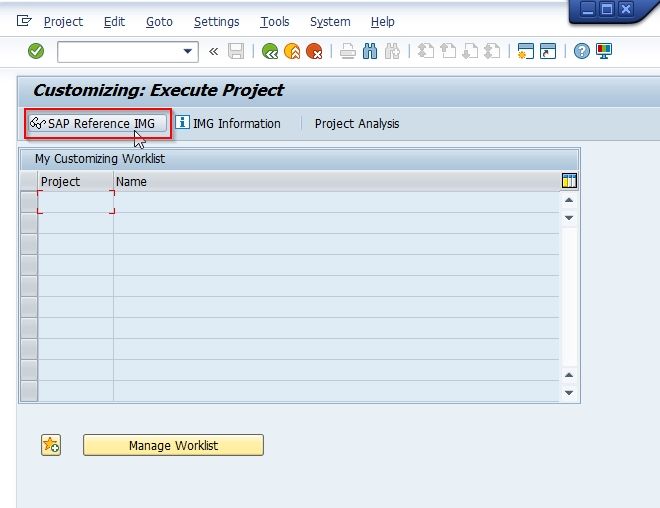Click the yellow Exit icon
Image resolution: width=660 pixels, height=508 pixels.
292,51
